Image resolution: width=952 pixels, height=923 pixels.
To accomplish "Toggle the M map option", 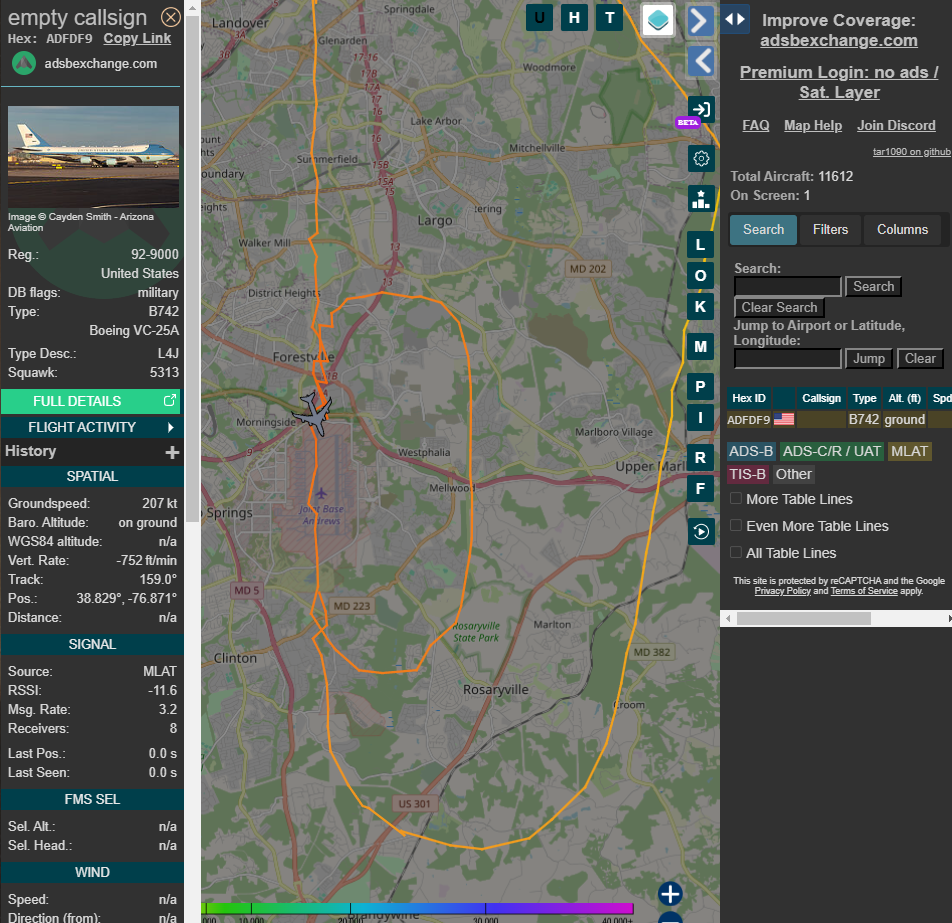I will click(x=700, y=347).
